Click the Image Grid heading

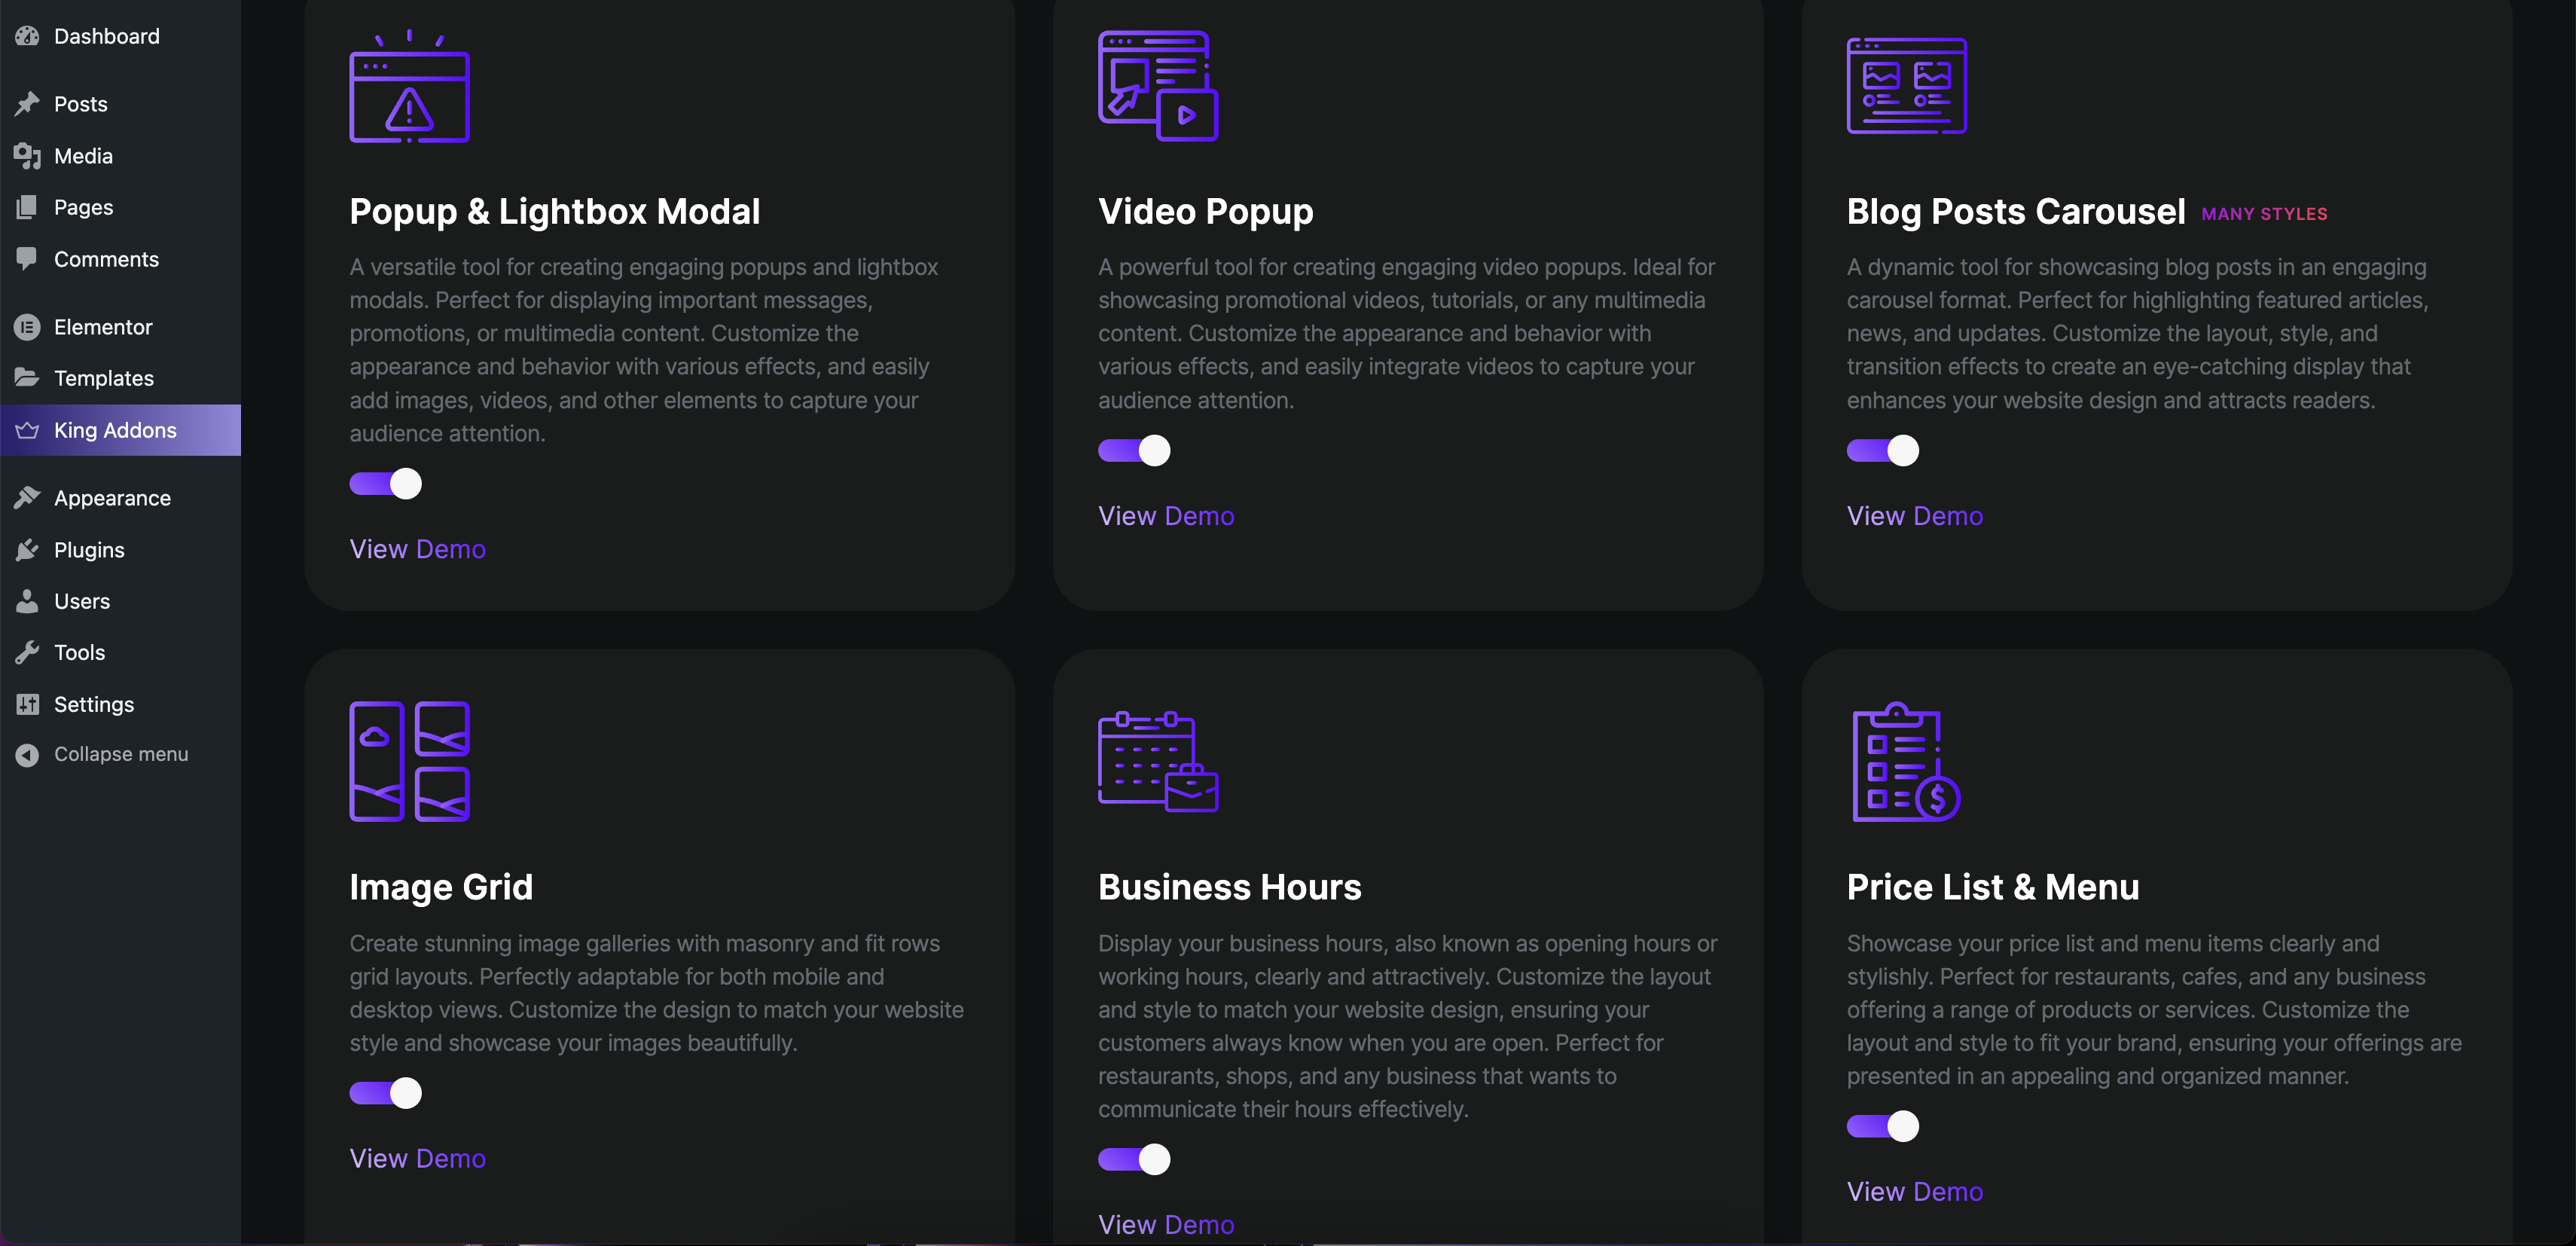click(x=441, y=887)
